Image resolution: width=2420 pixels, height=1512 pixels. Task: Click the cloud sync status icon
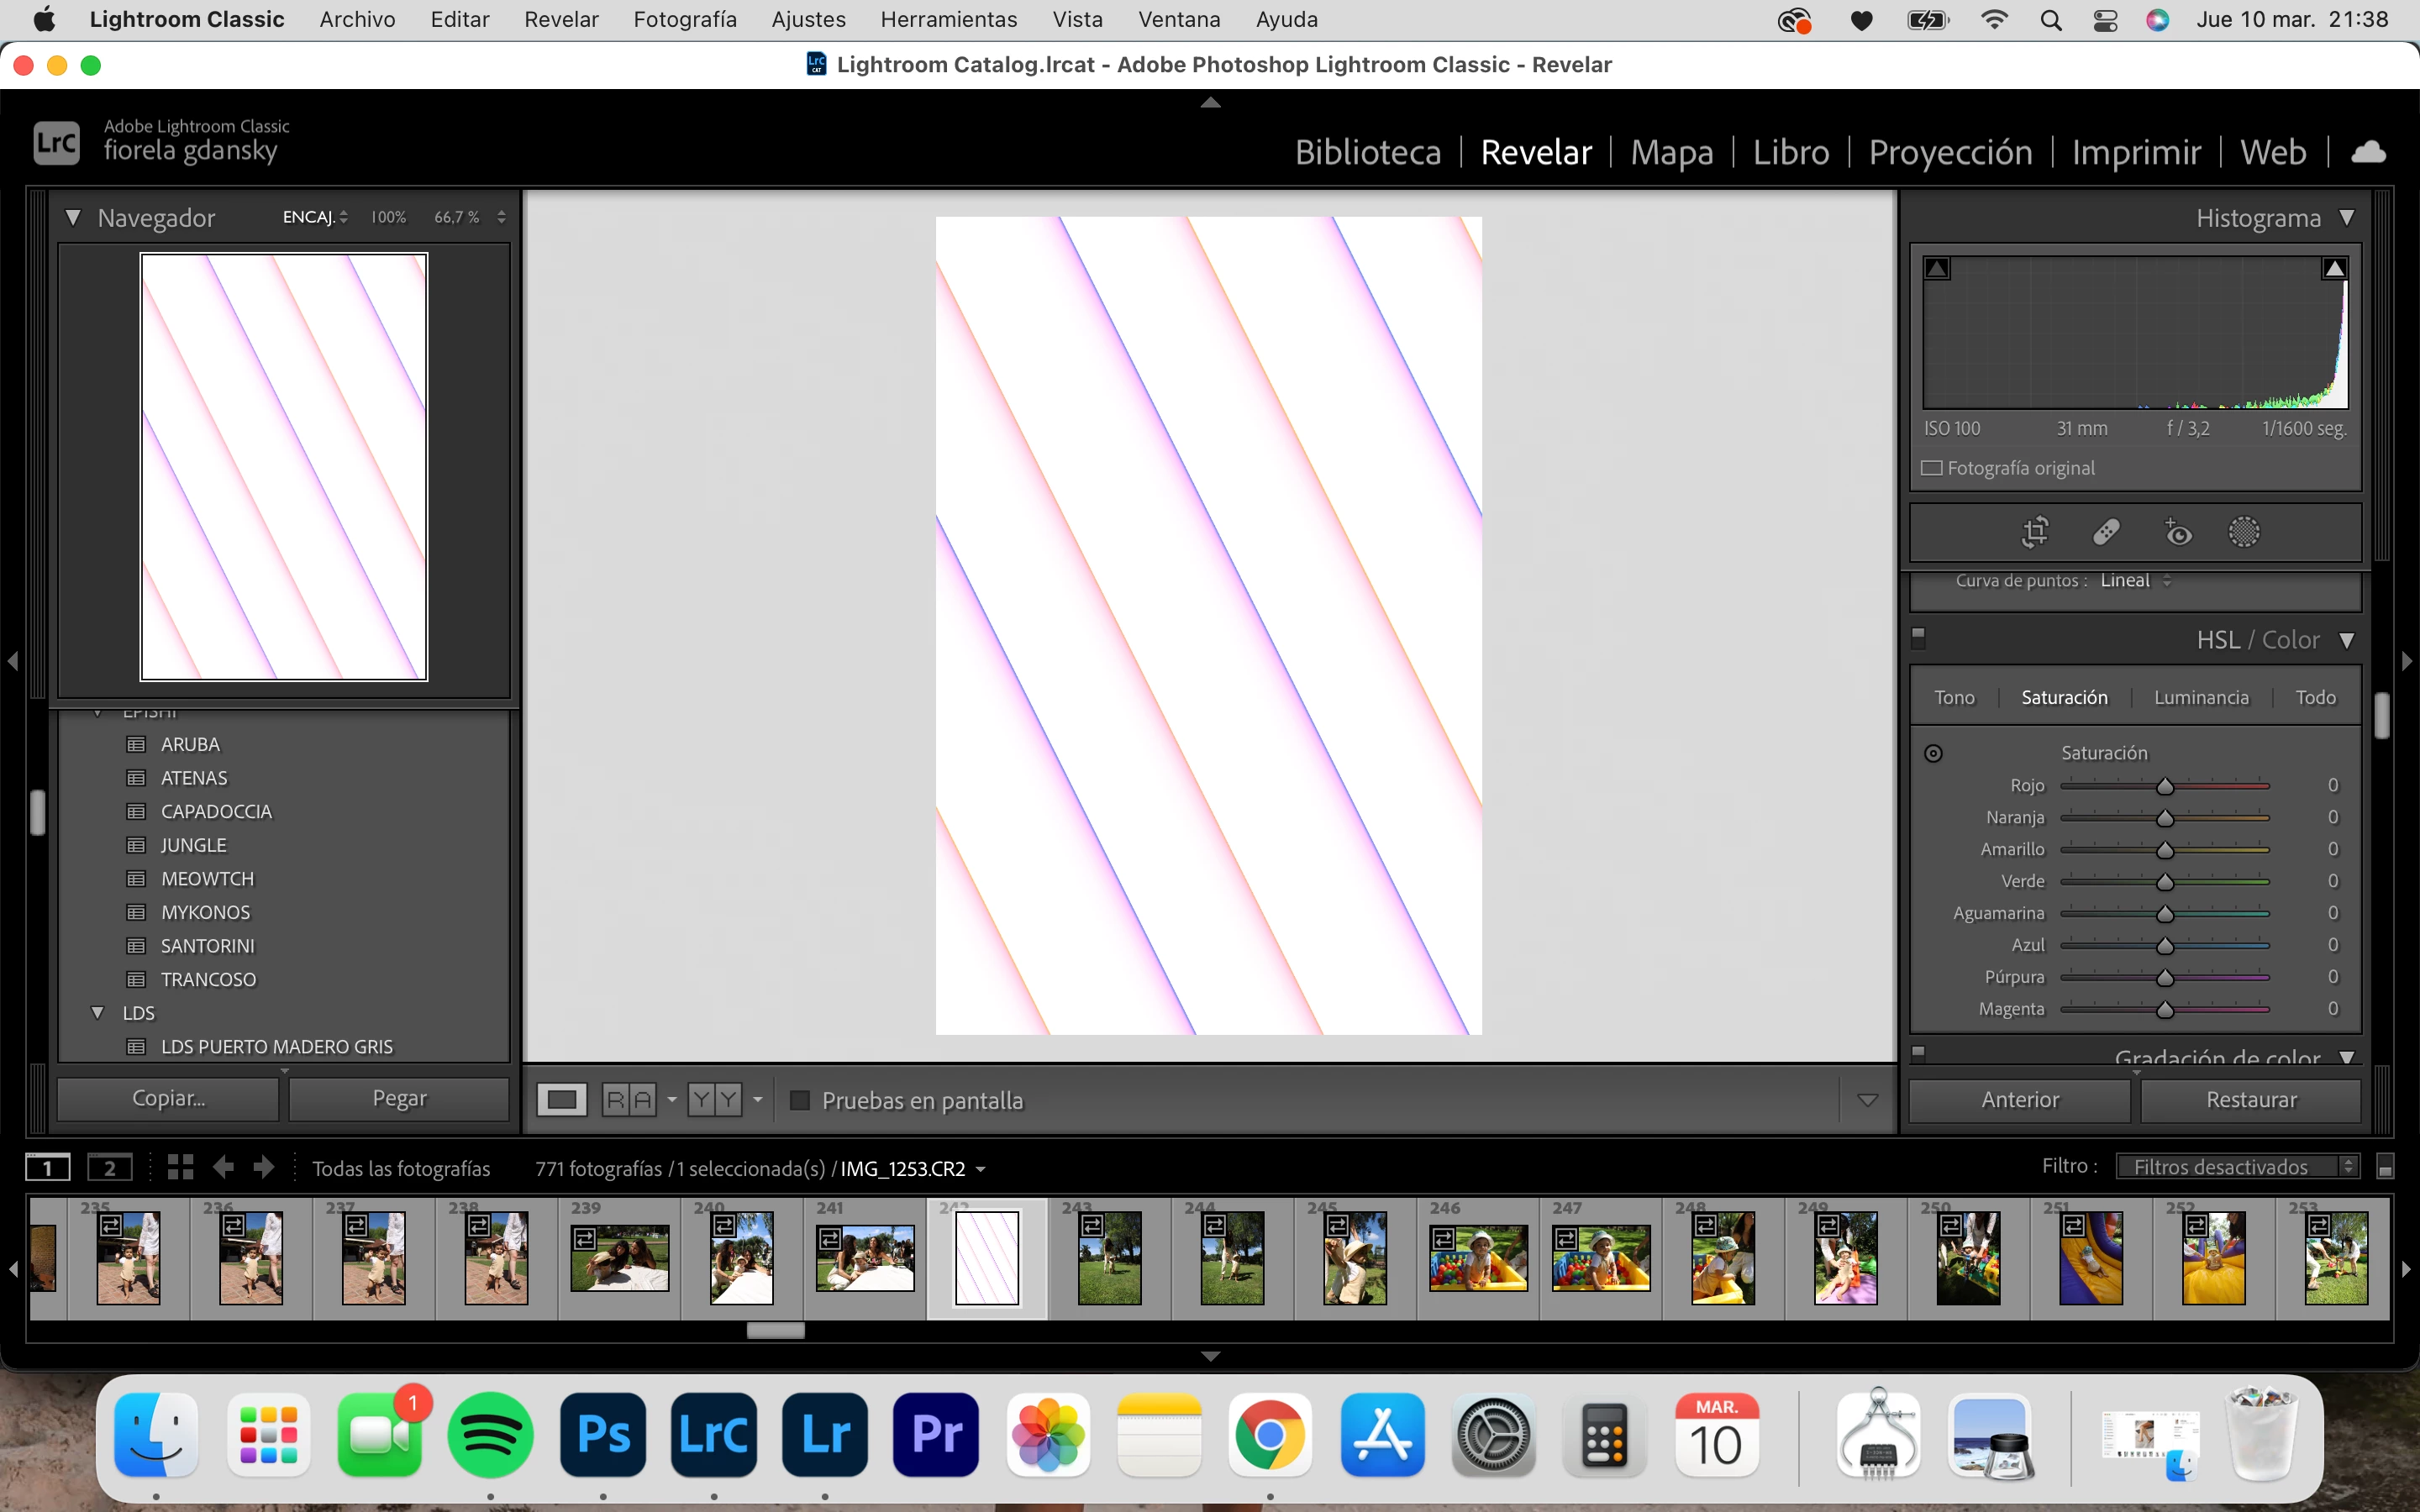pyautogui.click(x=2368, y=152)
